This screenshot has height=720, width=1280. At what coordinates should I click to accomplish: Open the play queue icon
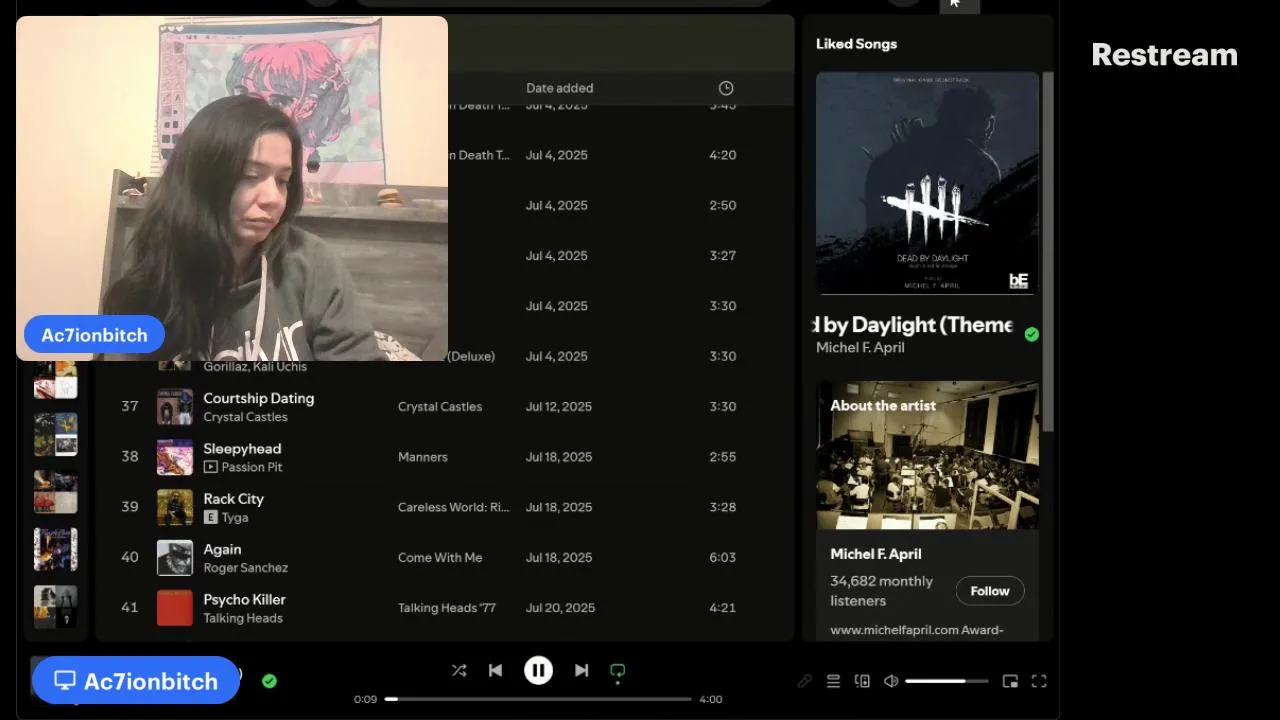tap(833, 681)
